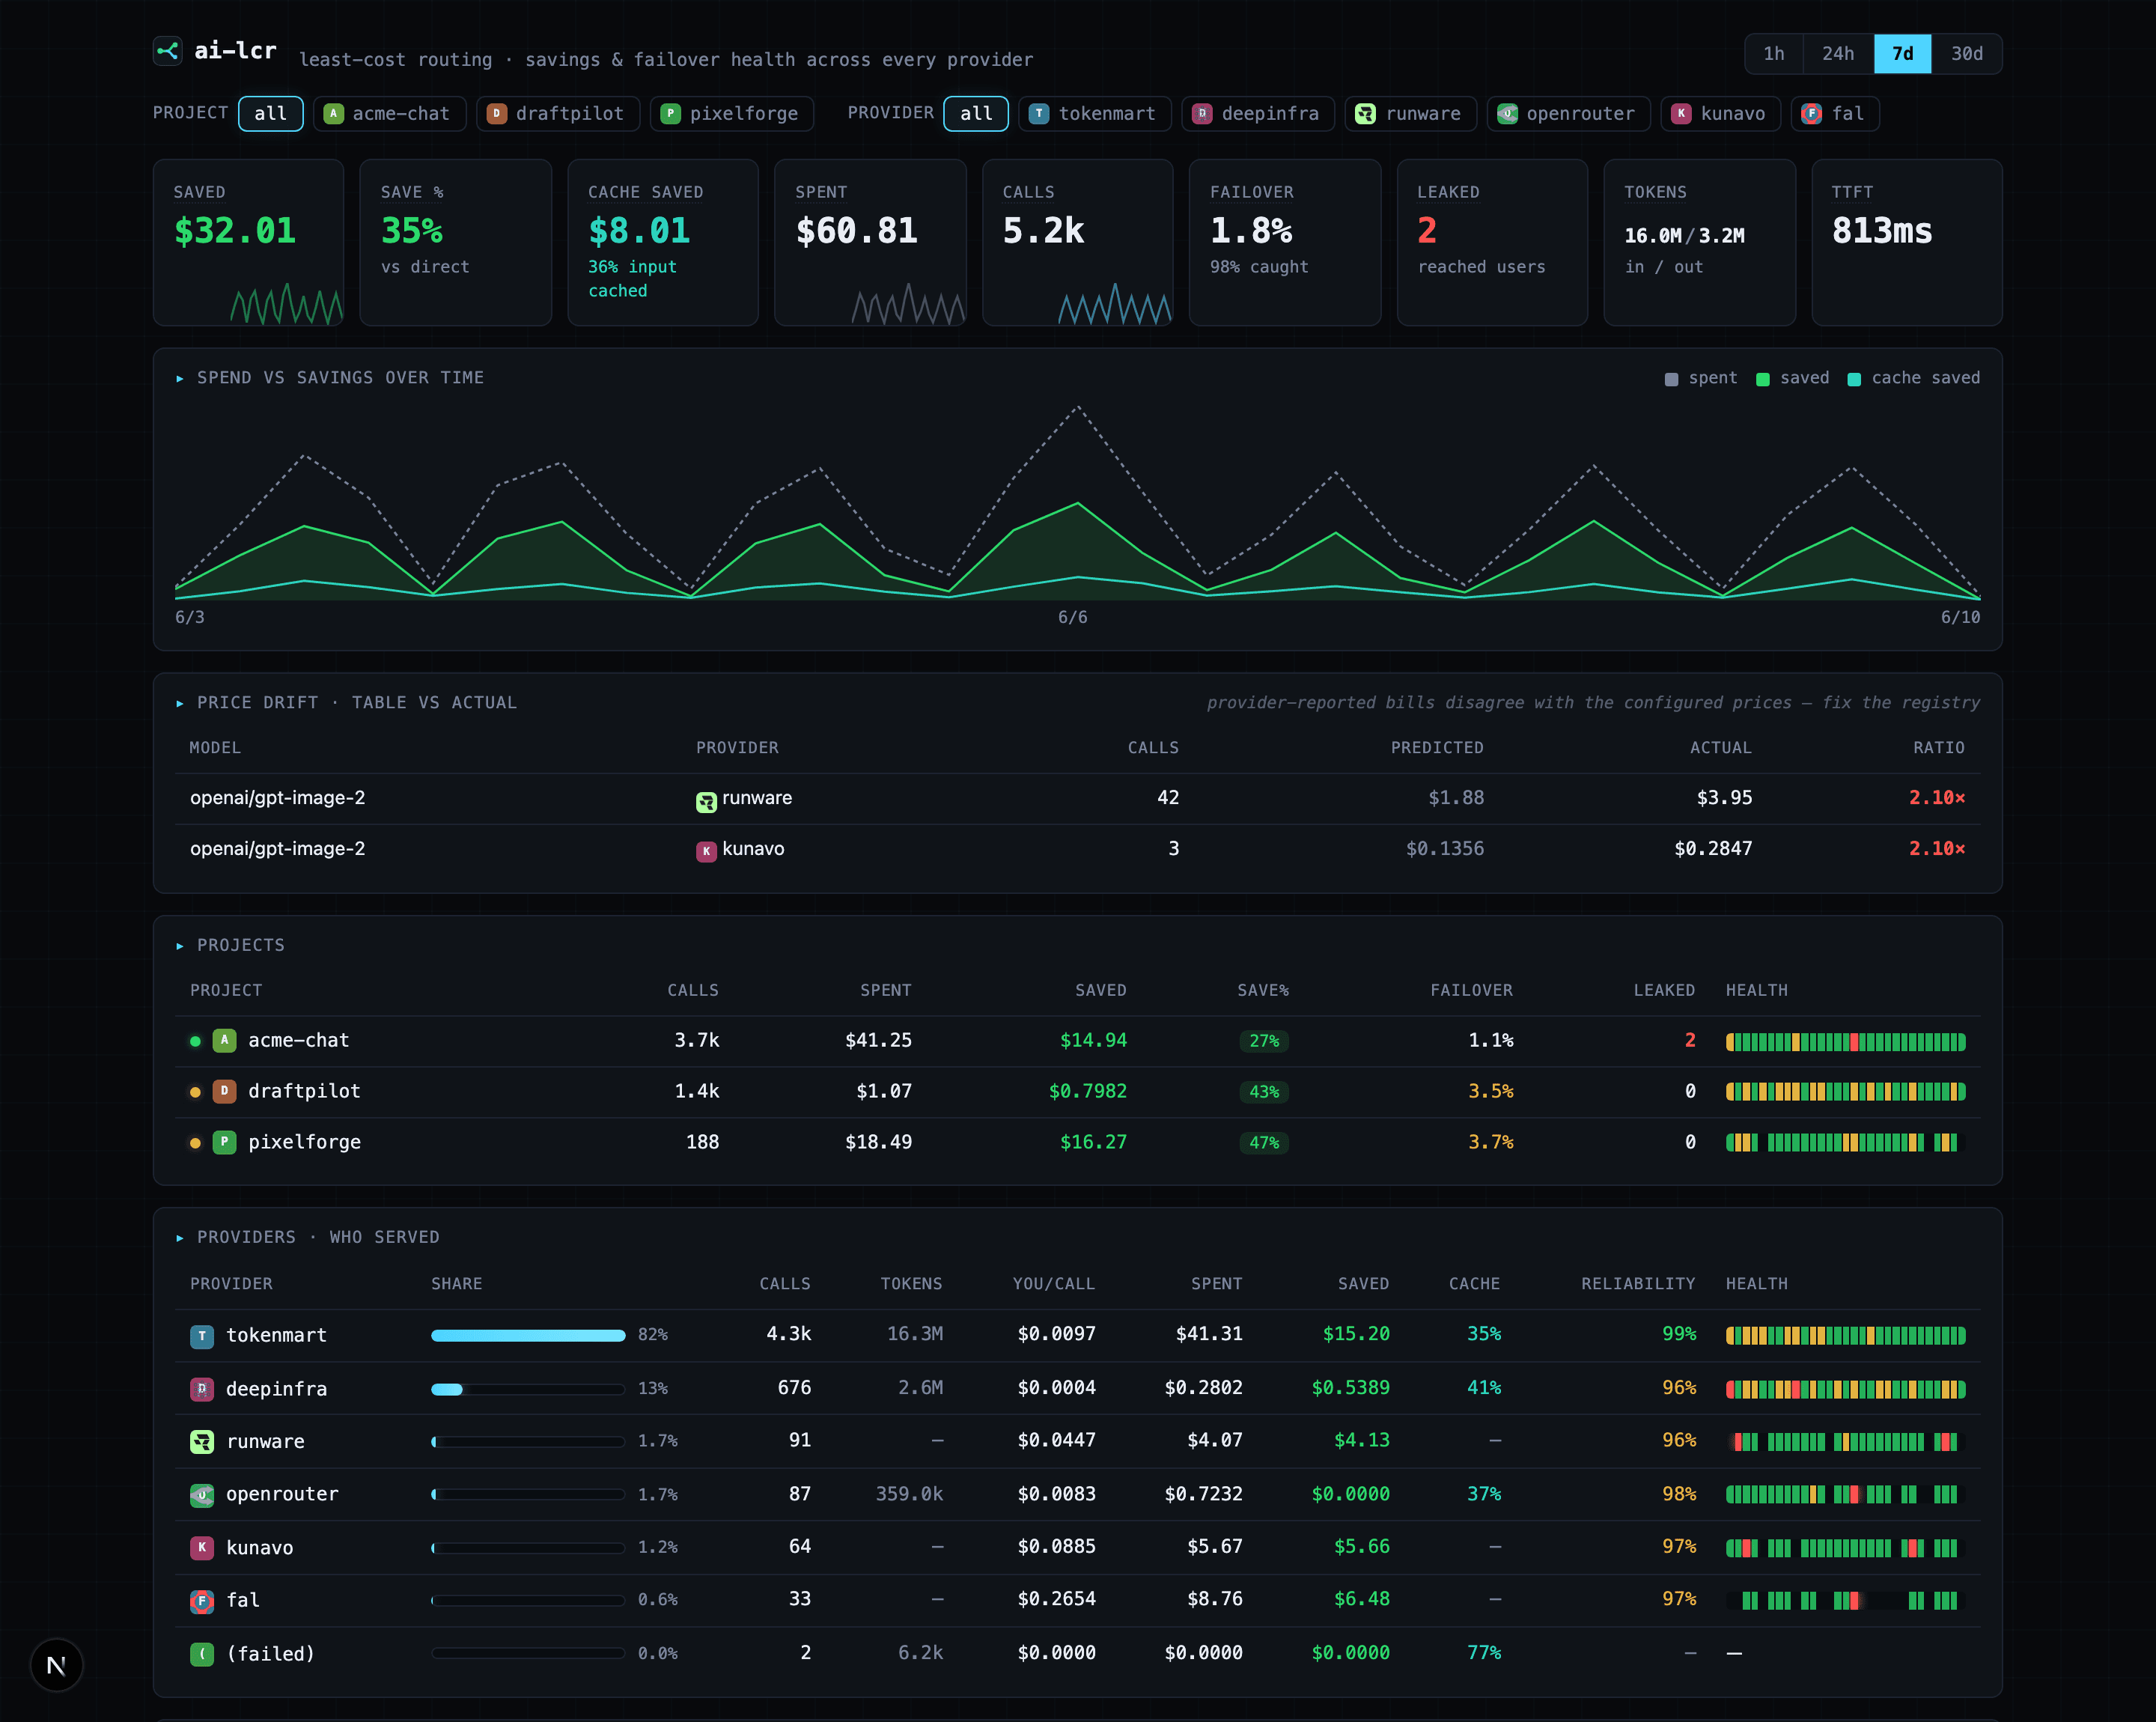Click the acme-chat health bar strip

click(1846, 1042)
